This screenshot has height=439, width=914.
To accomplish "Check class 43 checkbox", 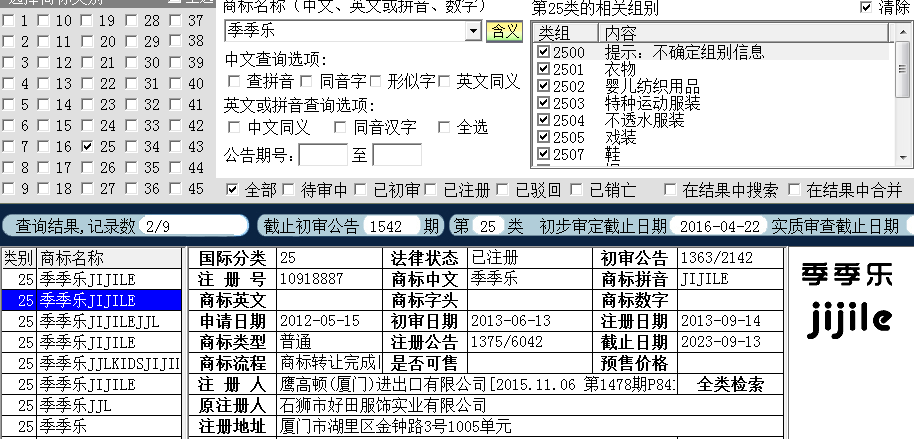I will (x=175, y=146).
